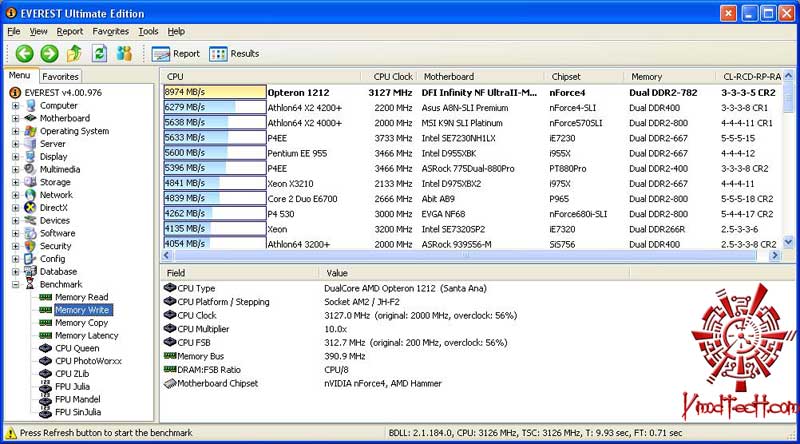The image size is (800, 444).
Task: Select the Benchmark hourglass item
Action: pos(30,284)
